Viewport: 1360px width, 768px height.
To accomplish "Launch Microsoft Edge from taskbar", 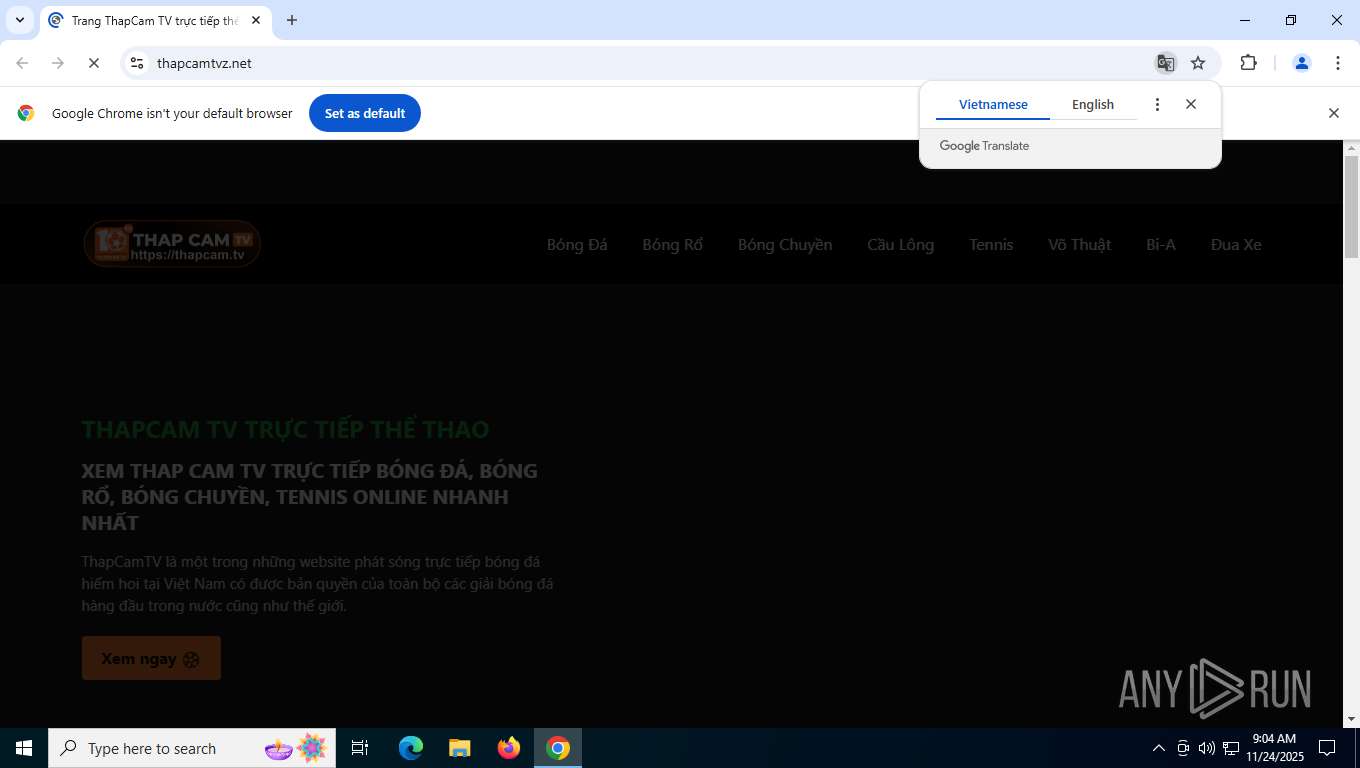I will pos(411,748).
